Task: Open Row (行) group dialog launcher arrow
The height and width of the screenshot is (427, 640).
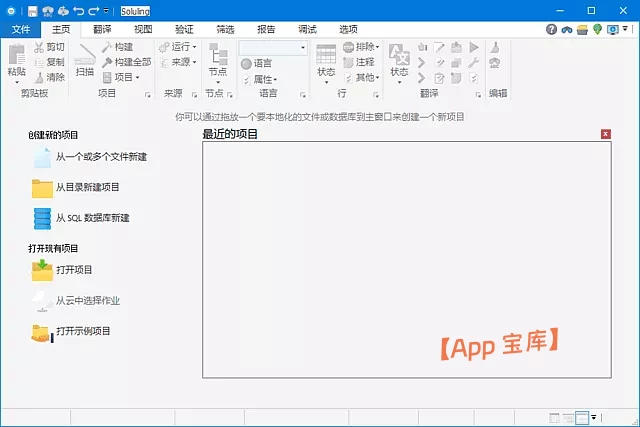Action: pyautogui.click(x=376, y=95)
